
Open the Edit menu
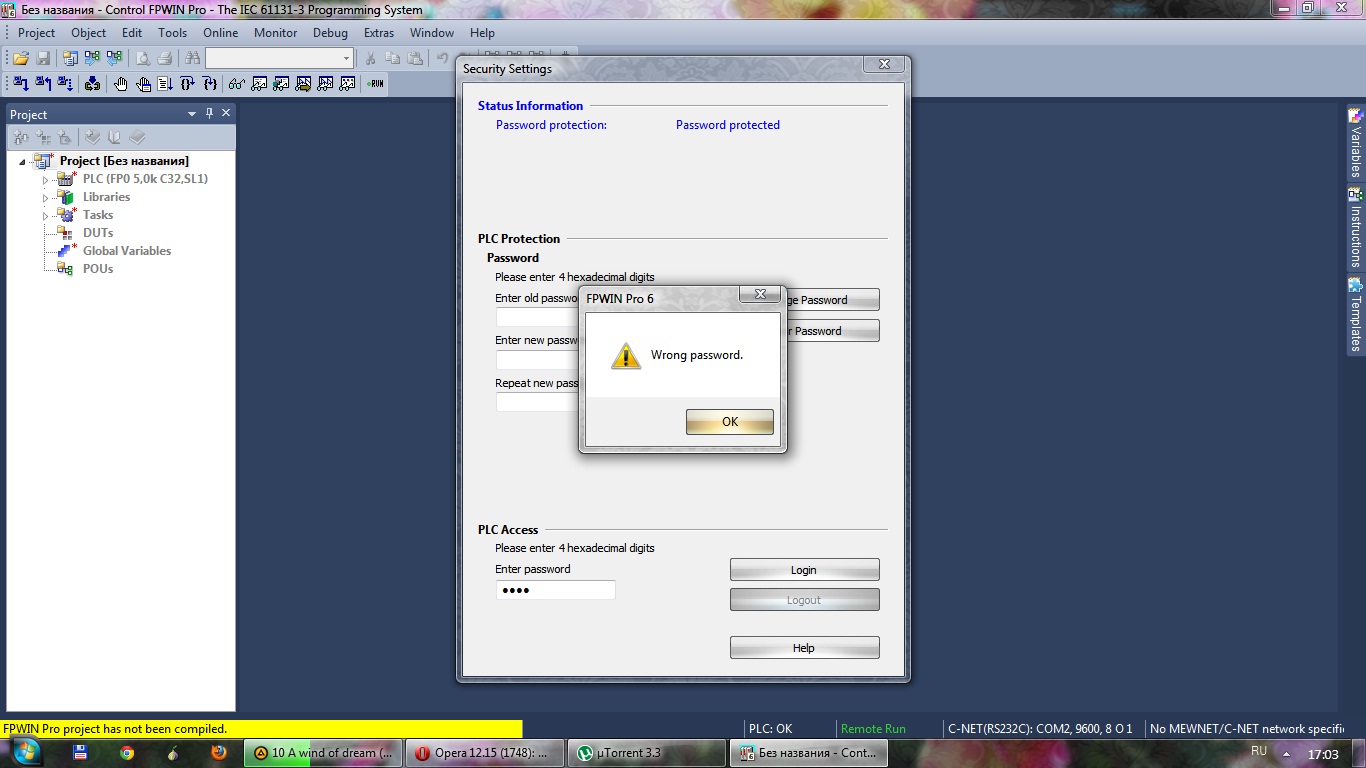[132, 33]
